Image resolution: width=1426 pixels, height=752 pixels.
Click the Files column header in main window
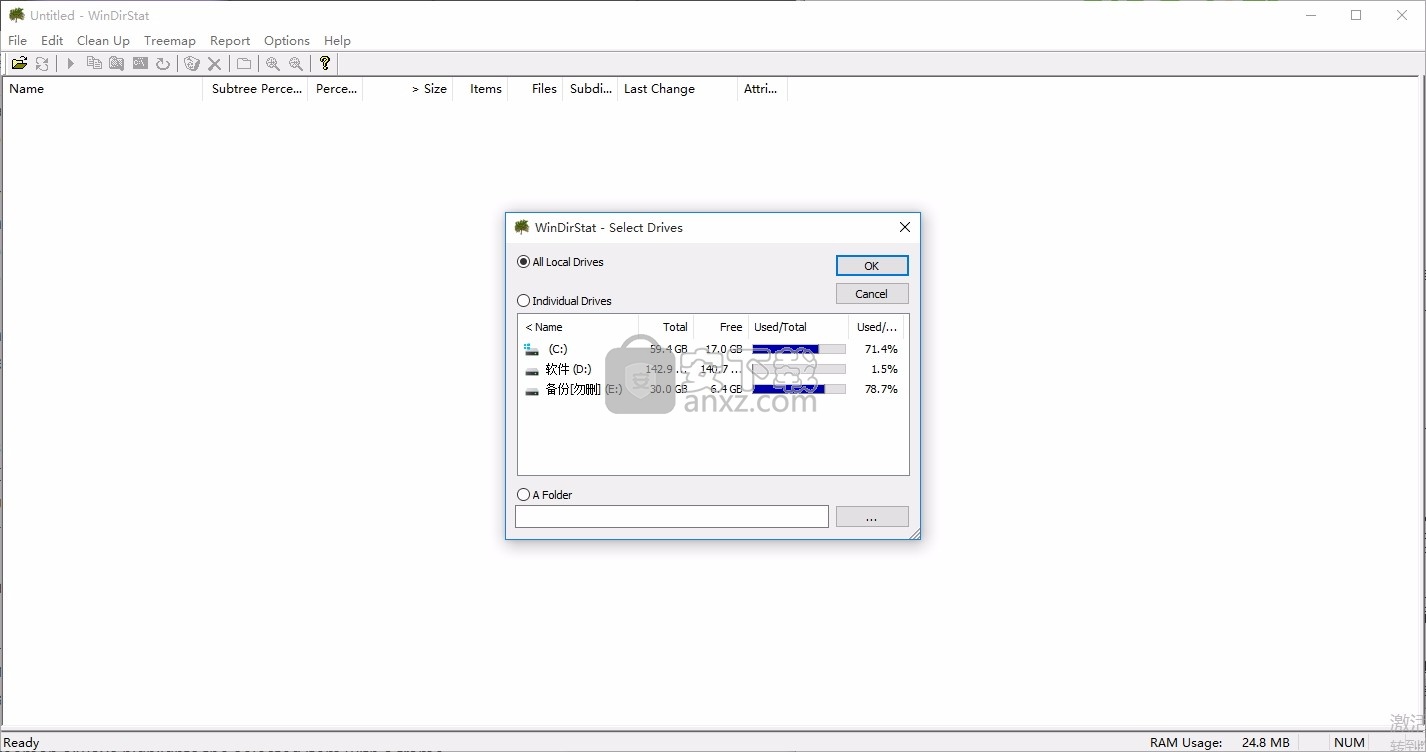click(x=536, y=89)
